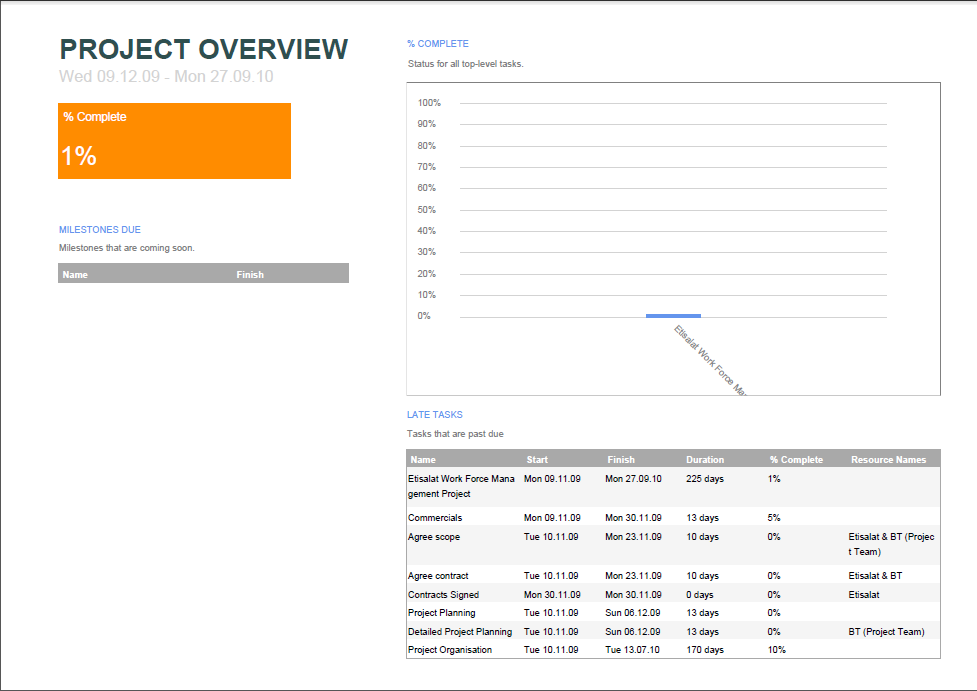977x691 pixels.
Task: Click Finish header in milestones table
Action: point(250,275)
